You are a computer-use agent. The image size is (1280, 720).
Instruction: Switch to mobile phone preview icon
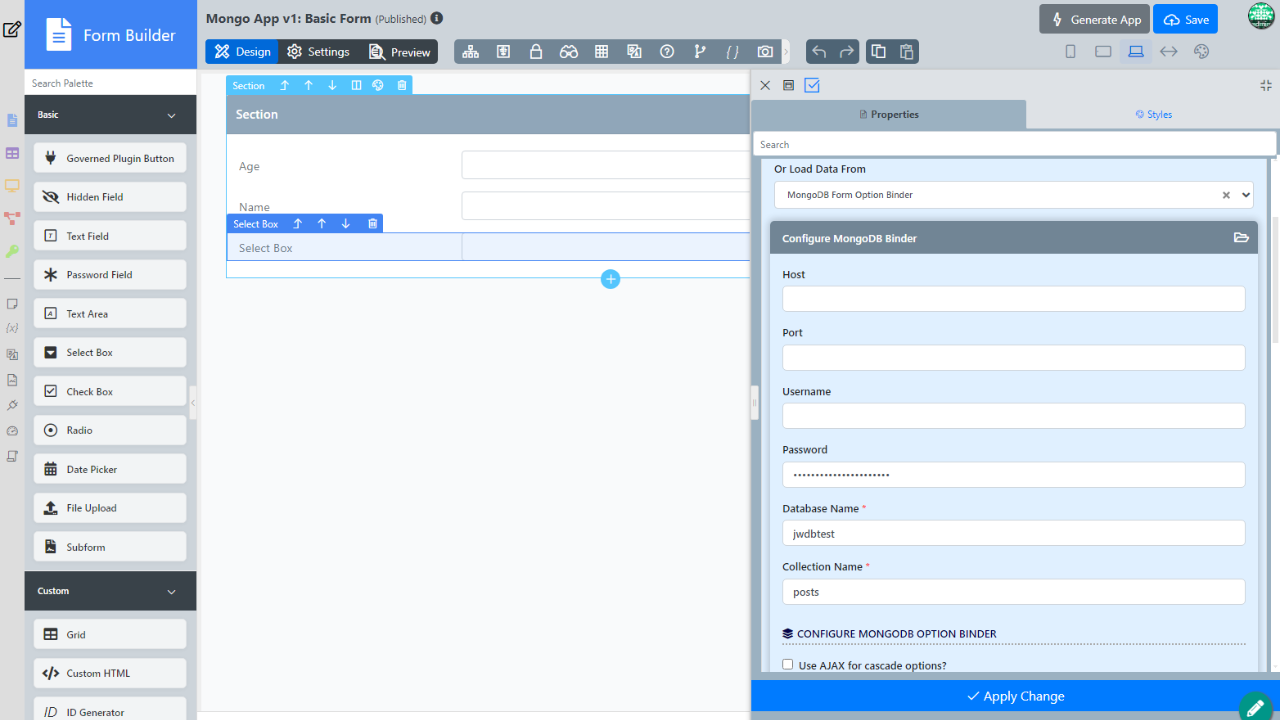(x=1070, y=52)
